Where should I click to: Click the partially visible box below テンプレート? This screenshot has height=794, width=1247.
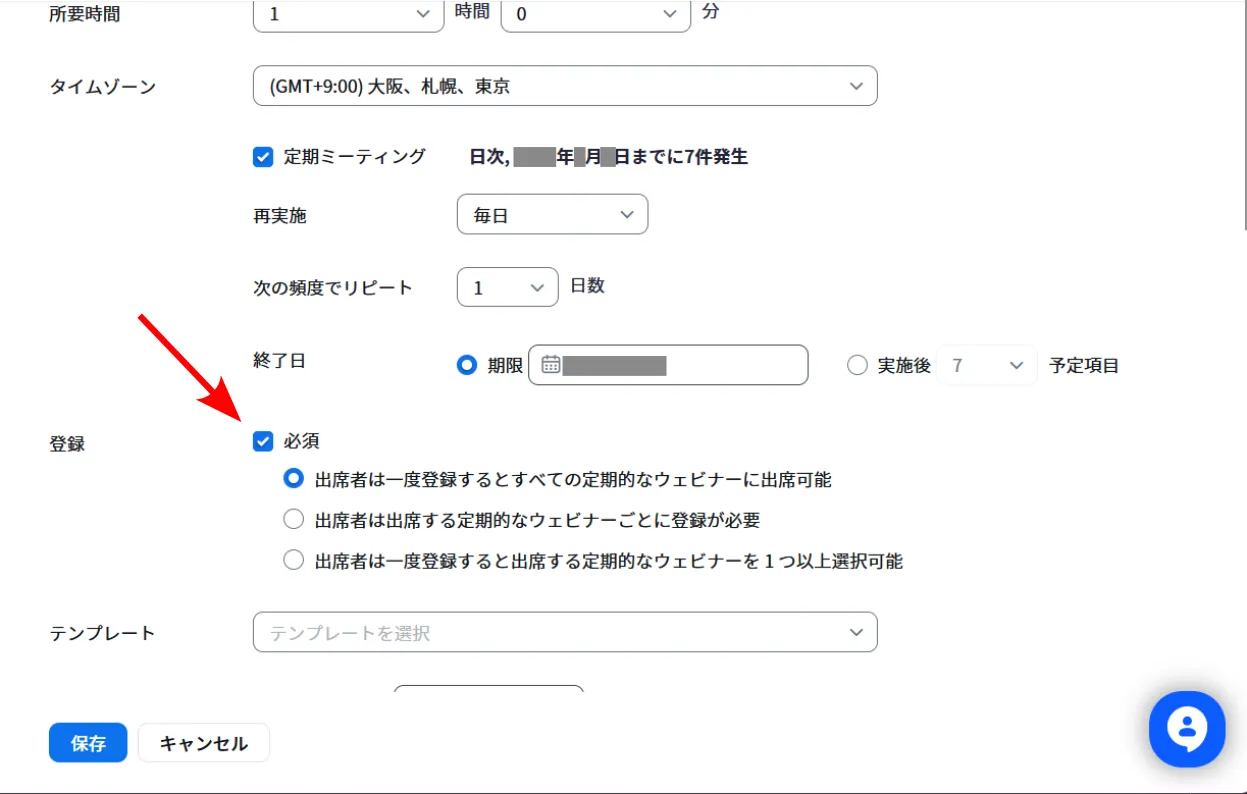pyautogui.click(x=488, y=688)
